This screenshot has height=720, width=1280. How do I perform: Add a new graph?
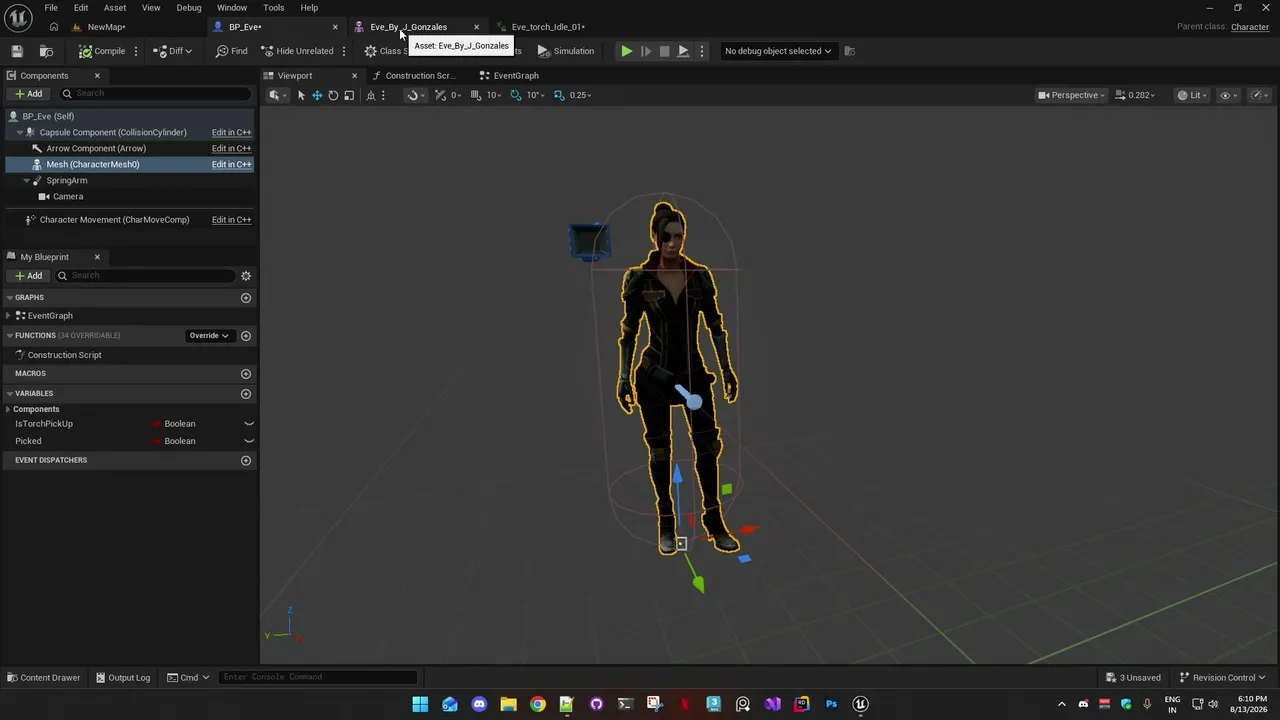click(246, 298)
